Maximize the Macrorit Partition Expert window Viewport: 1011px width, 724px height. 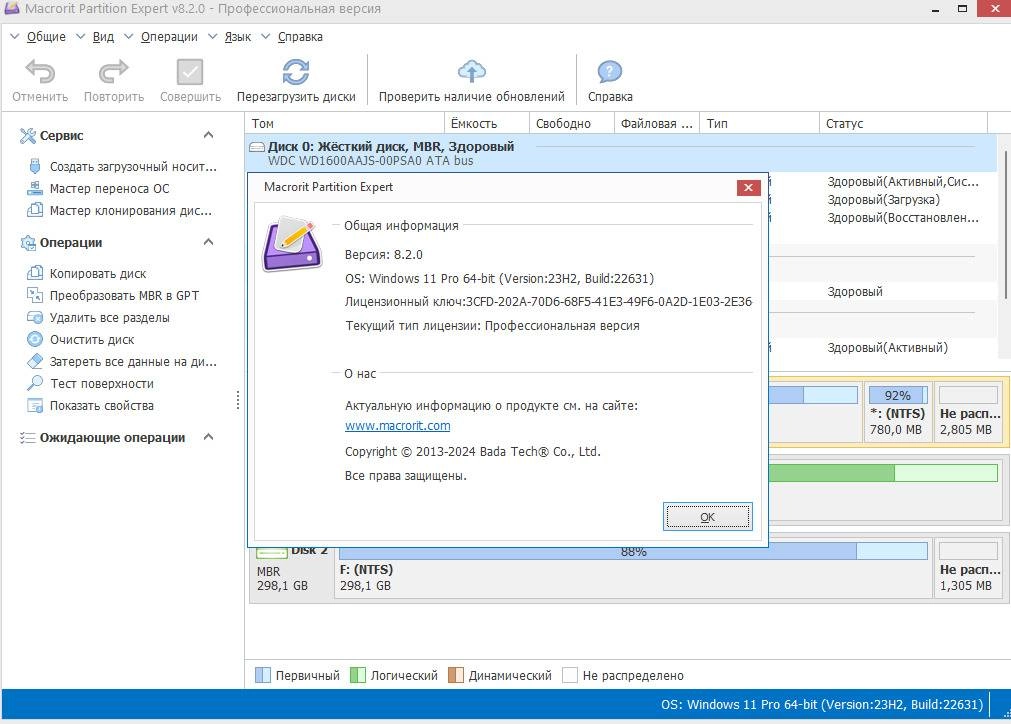pyautogui.click(x=962, y=9)
